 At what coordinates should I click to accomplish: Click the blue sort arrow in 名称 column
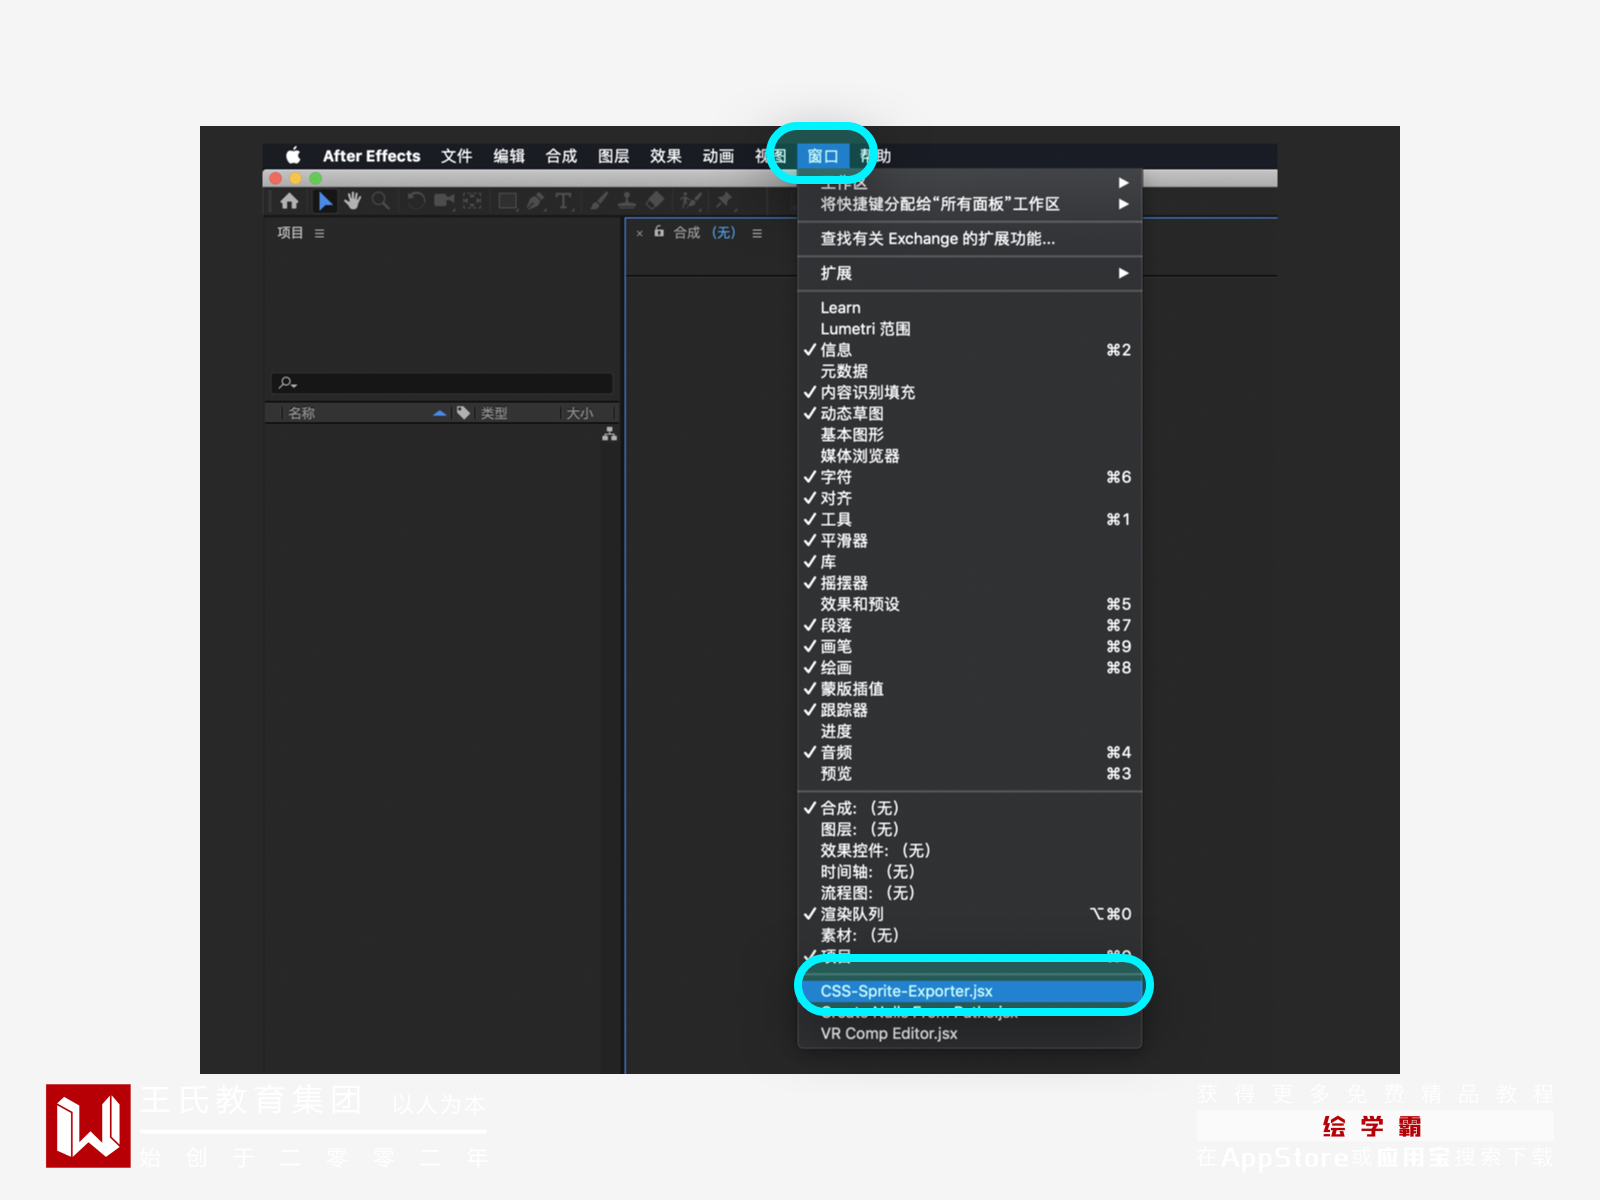(x=440, y=413)
